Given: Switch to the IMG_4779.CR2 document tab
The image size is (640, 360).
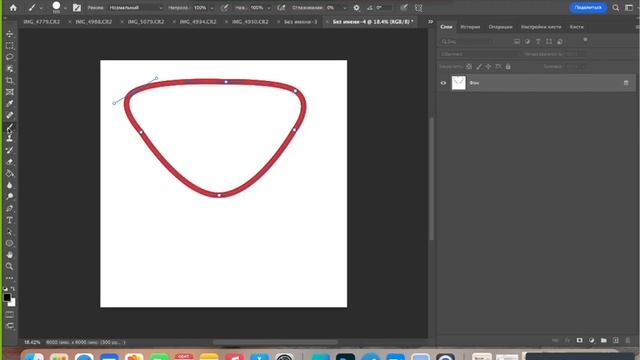Looking at the screenshot, I should click(42, 21).
